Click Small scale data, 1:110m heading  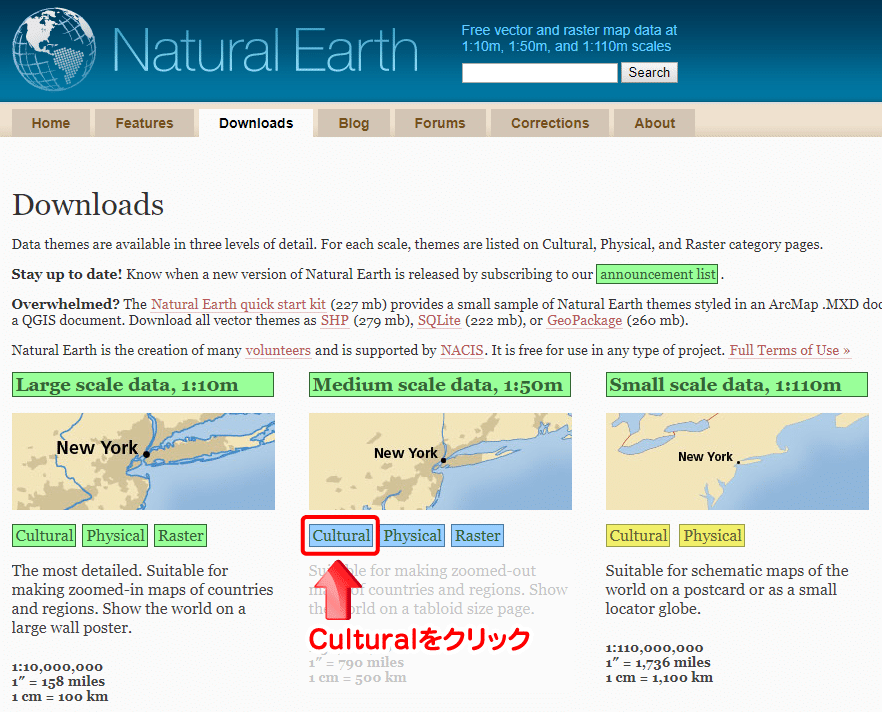[x=736, y=385]
